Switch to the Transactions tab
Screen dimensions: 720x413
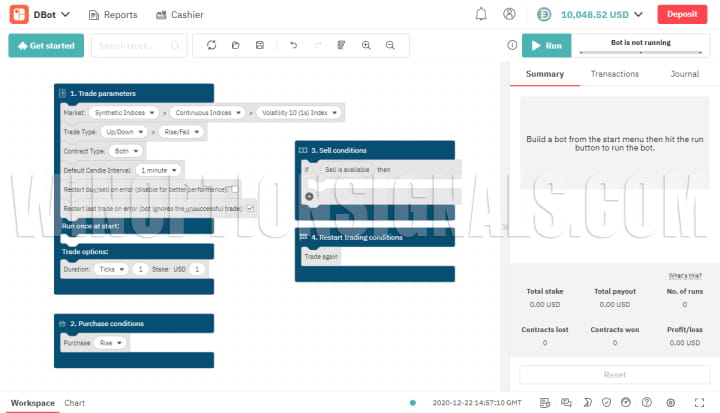[614, 74]
